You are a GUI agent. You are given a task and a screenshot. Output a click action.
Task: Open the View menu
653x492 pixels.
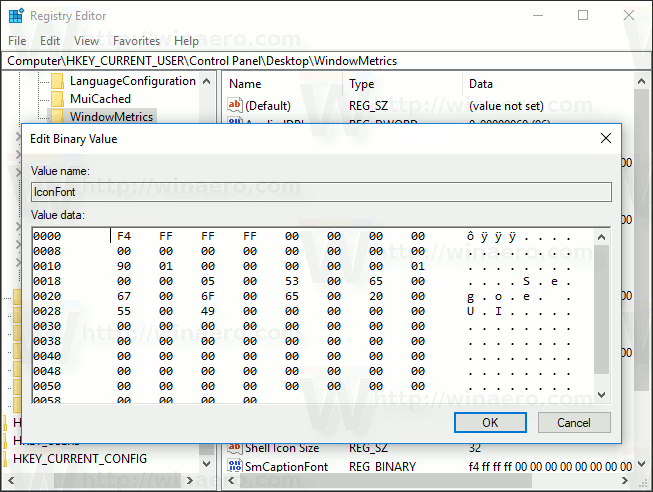(x=86, y=41)
